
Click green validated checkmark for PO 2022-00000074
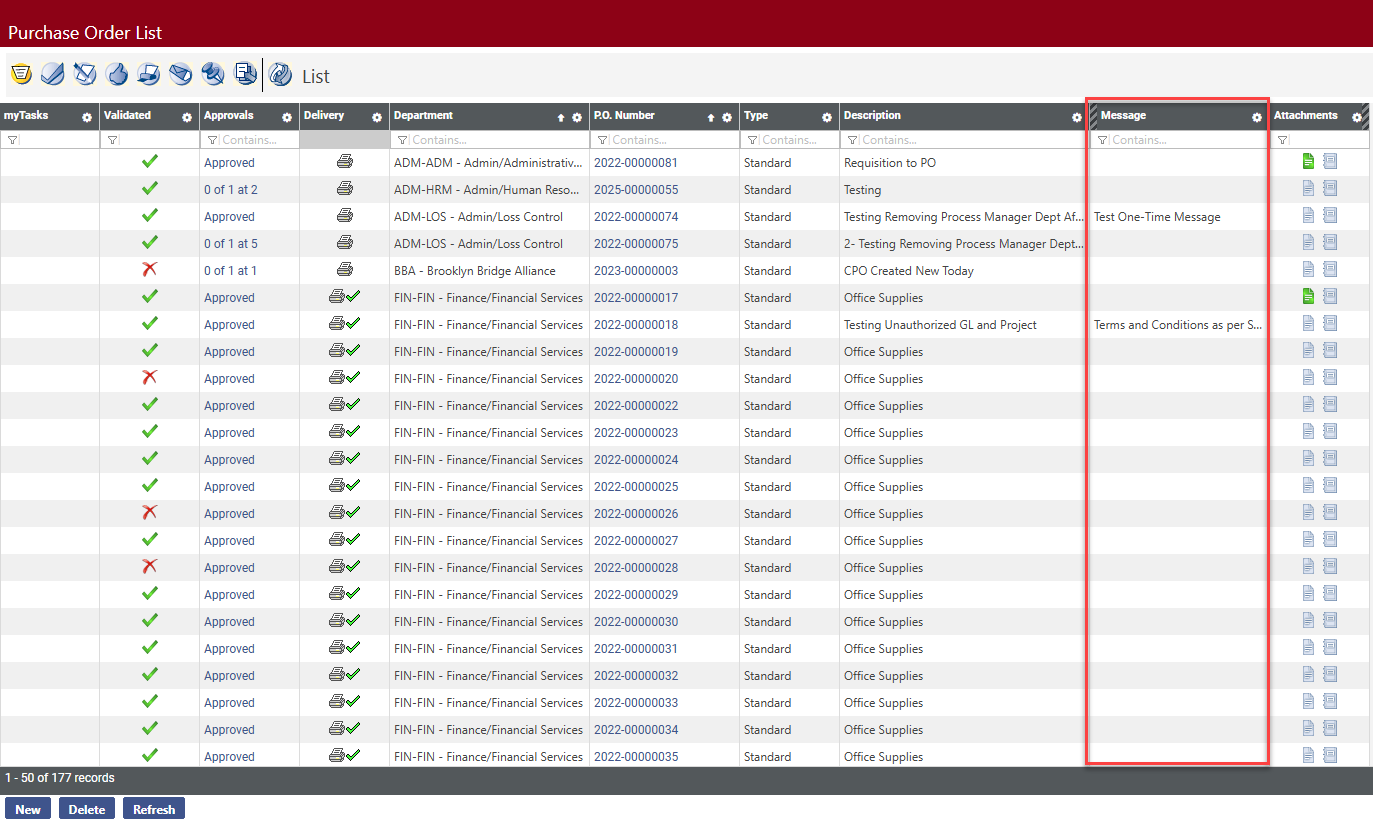tap(150, 215)
